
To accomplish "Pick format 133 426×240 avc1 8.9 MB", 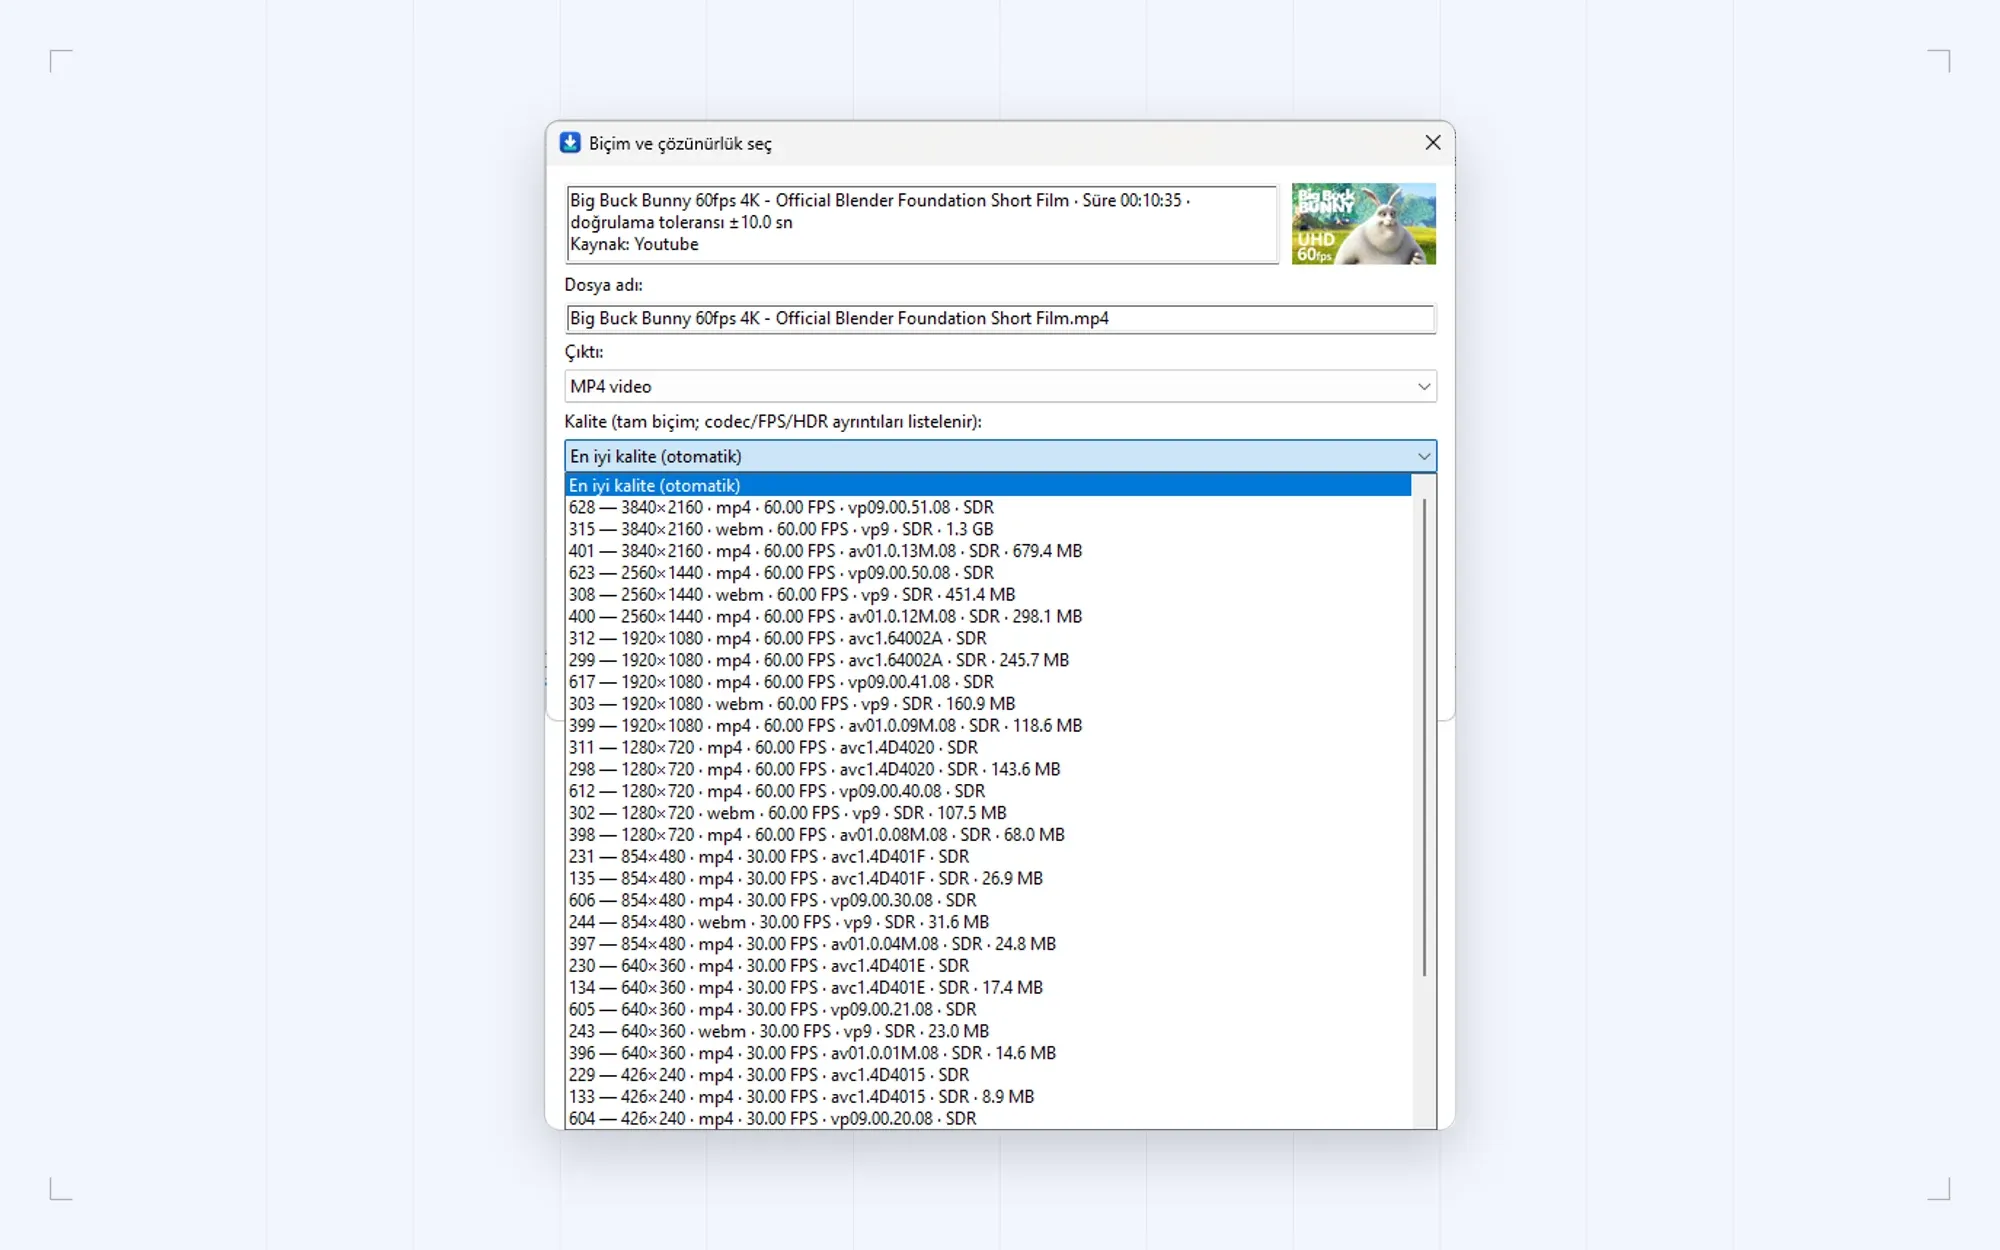I will (x=988, y=1097).
